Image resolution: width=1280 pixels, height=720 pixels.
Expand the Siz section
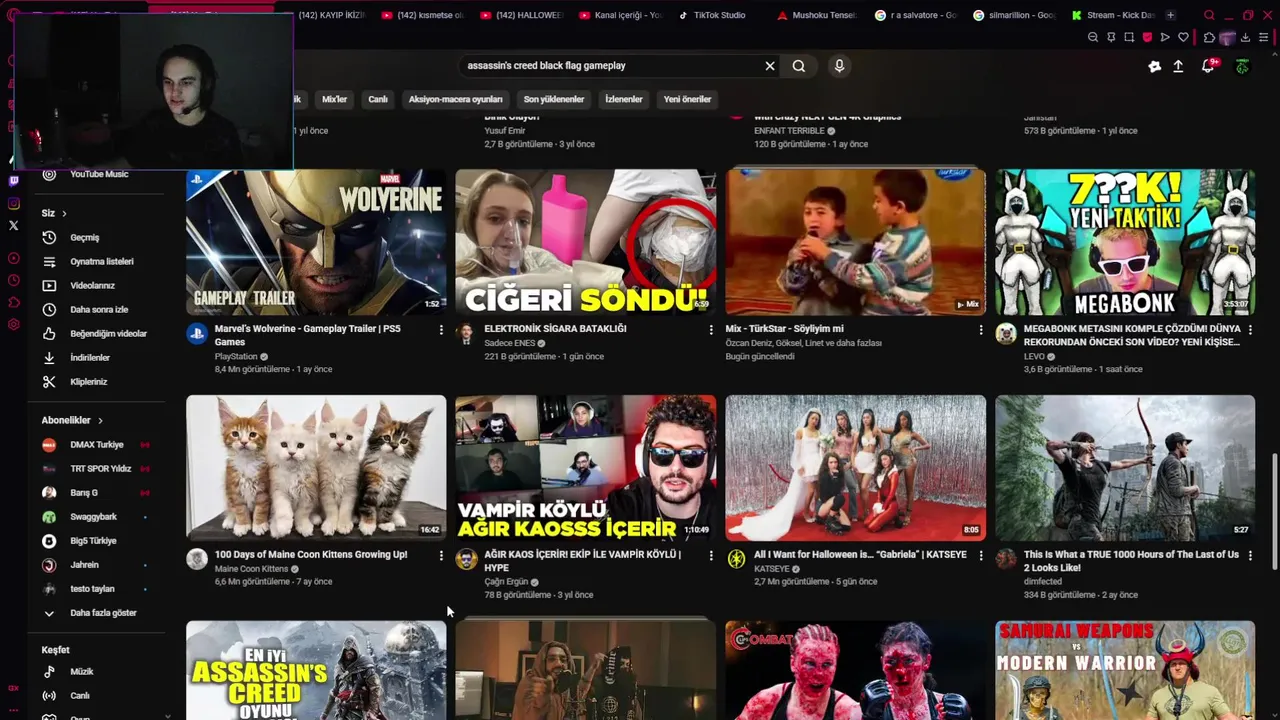coord(54,213)
